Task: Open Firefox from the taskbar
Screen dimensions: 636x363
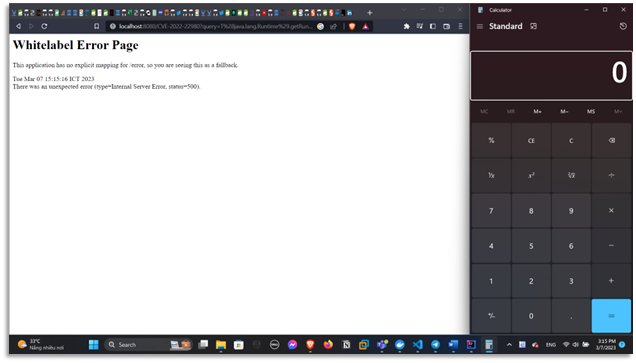Action: click(328, 345)
